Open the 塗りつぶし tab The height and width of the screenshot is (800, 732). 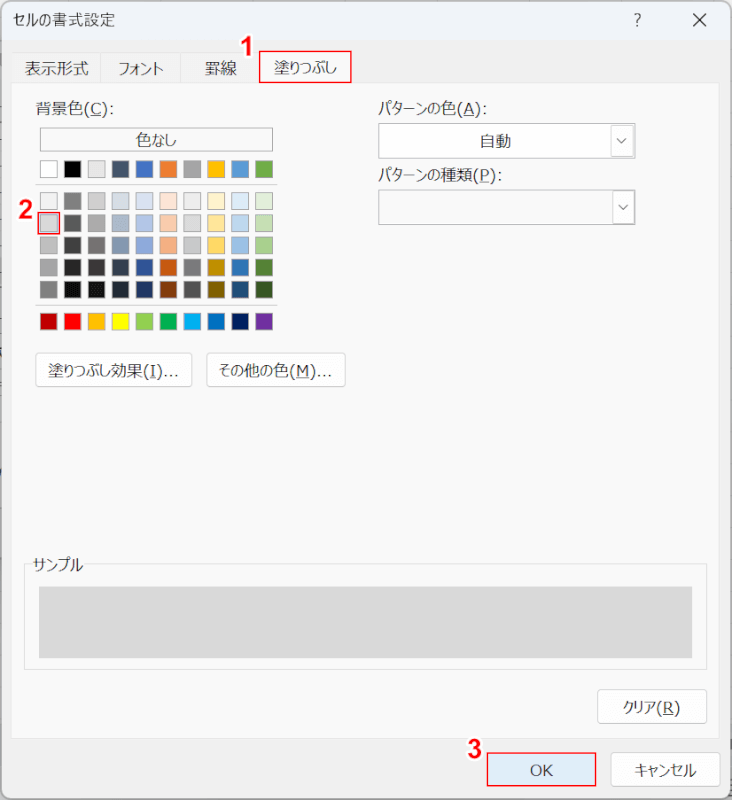(305, 67)
